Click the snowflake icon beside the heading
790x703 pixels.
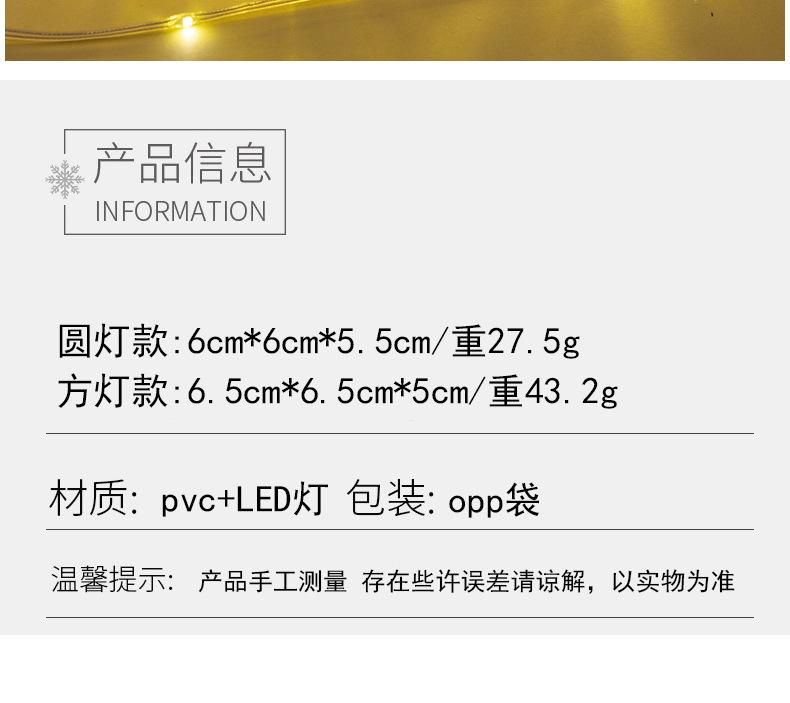[x=64, y=179]
